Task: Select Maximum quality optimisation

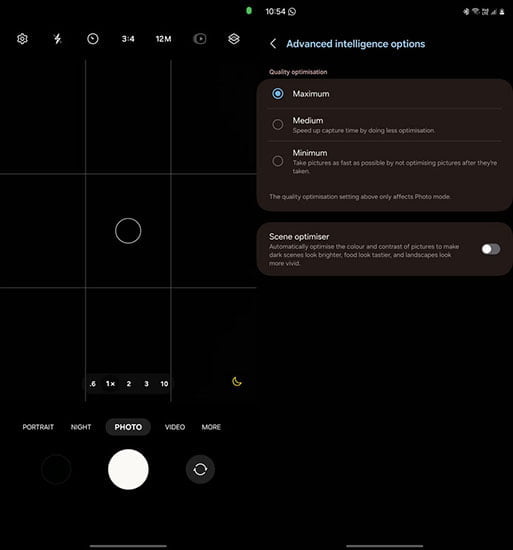Action: coord(385,94)
